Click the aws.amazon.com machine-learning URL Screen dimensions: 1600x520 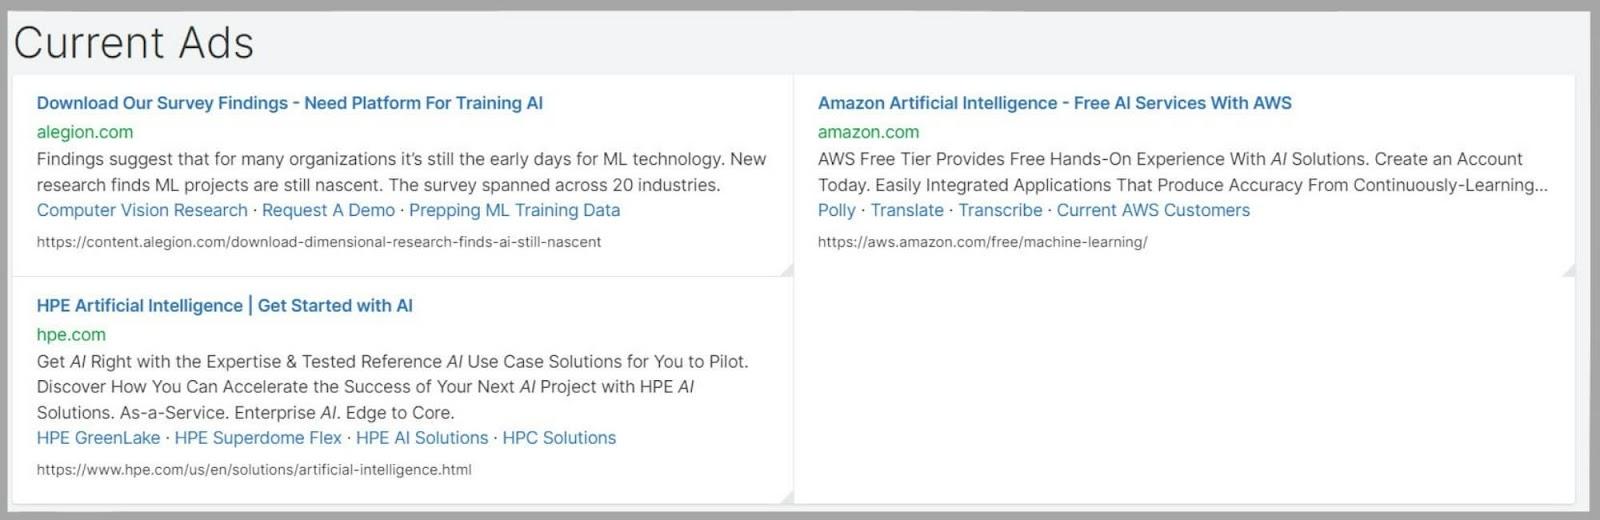pyautogui.click(x=982, y=242)
